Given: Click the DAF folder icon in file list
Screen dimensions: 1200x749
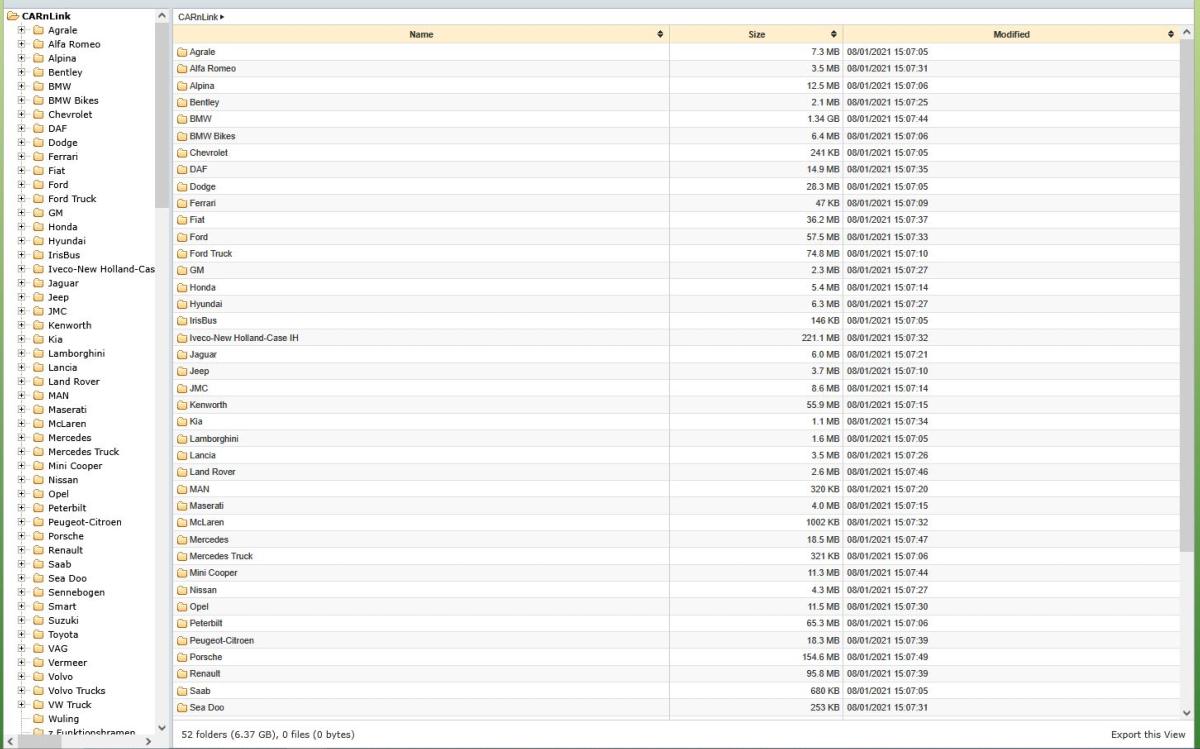Looking at the screenshot, I should [182, 170].
